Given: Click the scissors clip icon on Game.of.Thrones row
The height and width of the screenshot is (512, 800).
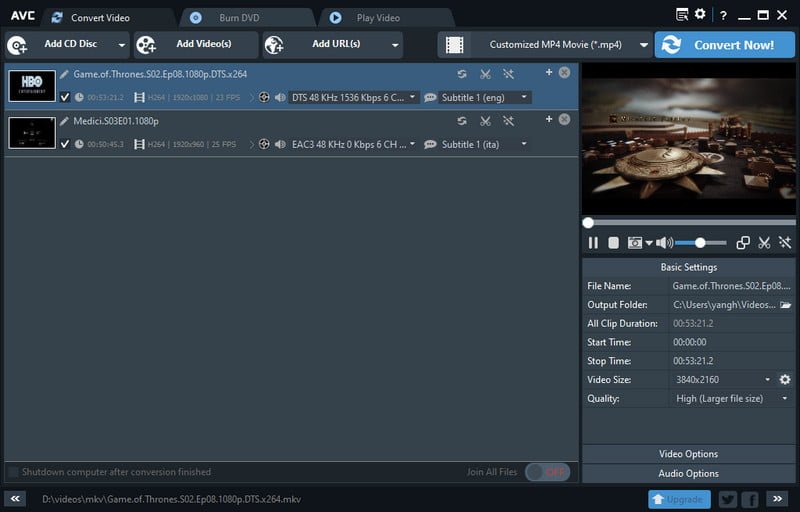Looking at the screenshot, I should (x=485, y=74).
